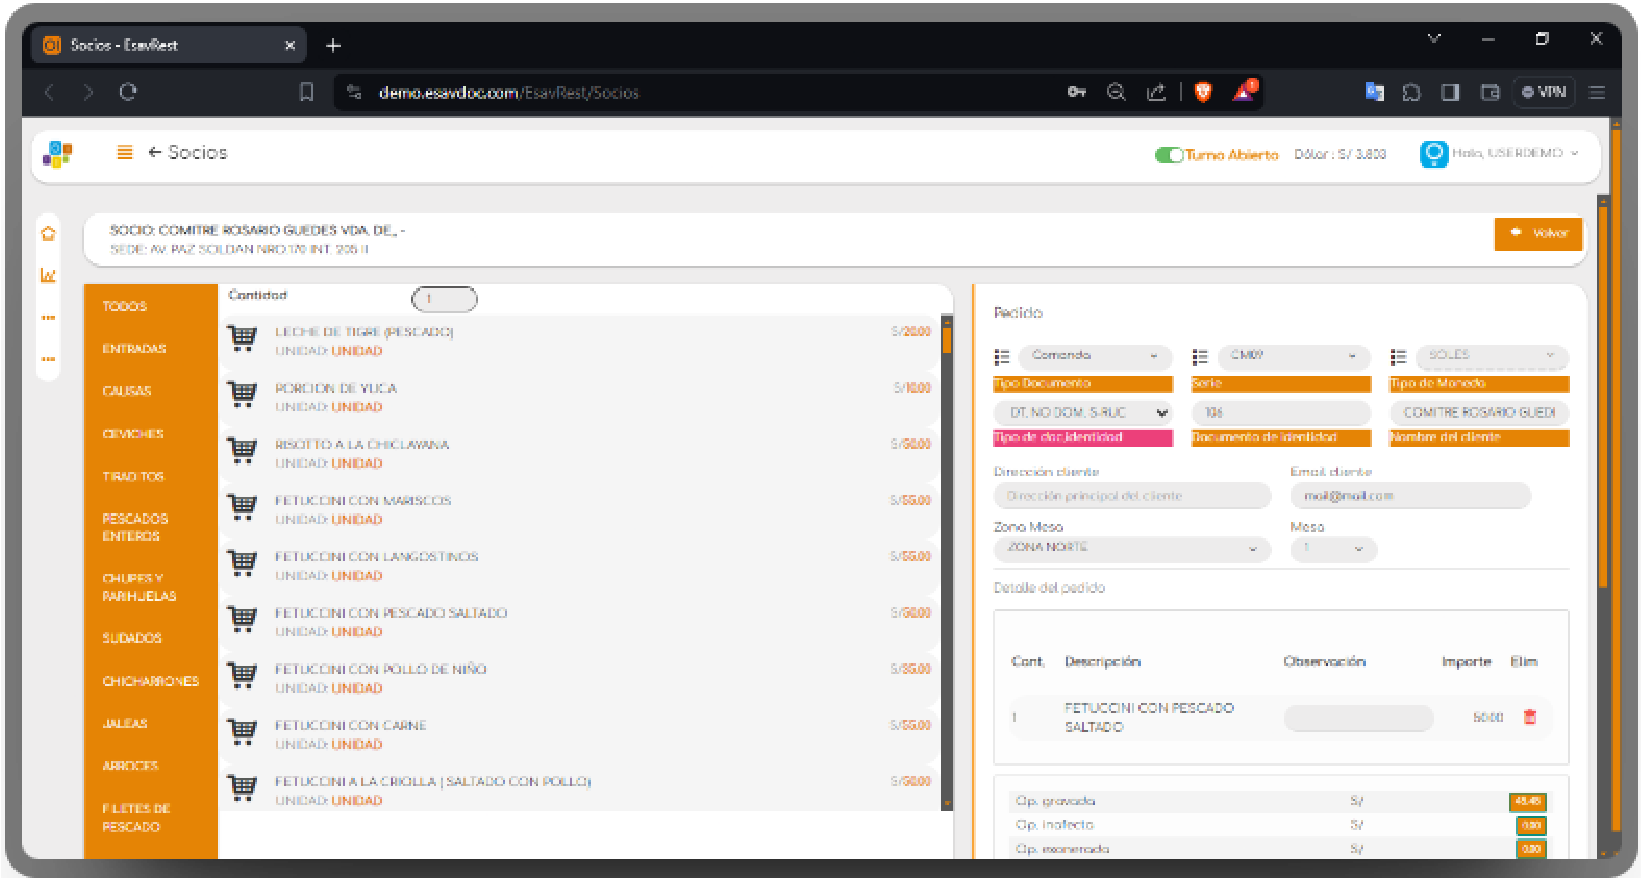Open the ZONA NORTE zone dropdown
The image size is (1641, 878).
click(x=1132, y=548)
